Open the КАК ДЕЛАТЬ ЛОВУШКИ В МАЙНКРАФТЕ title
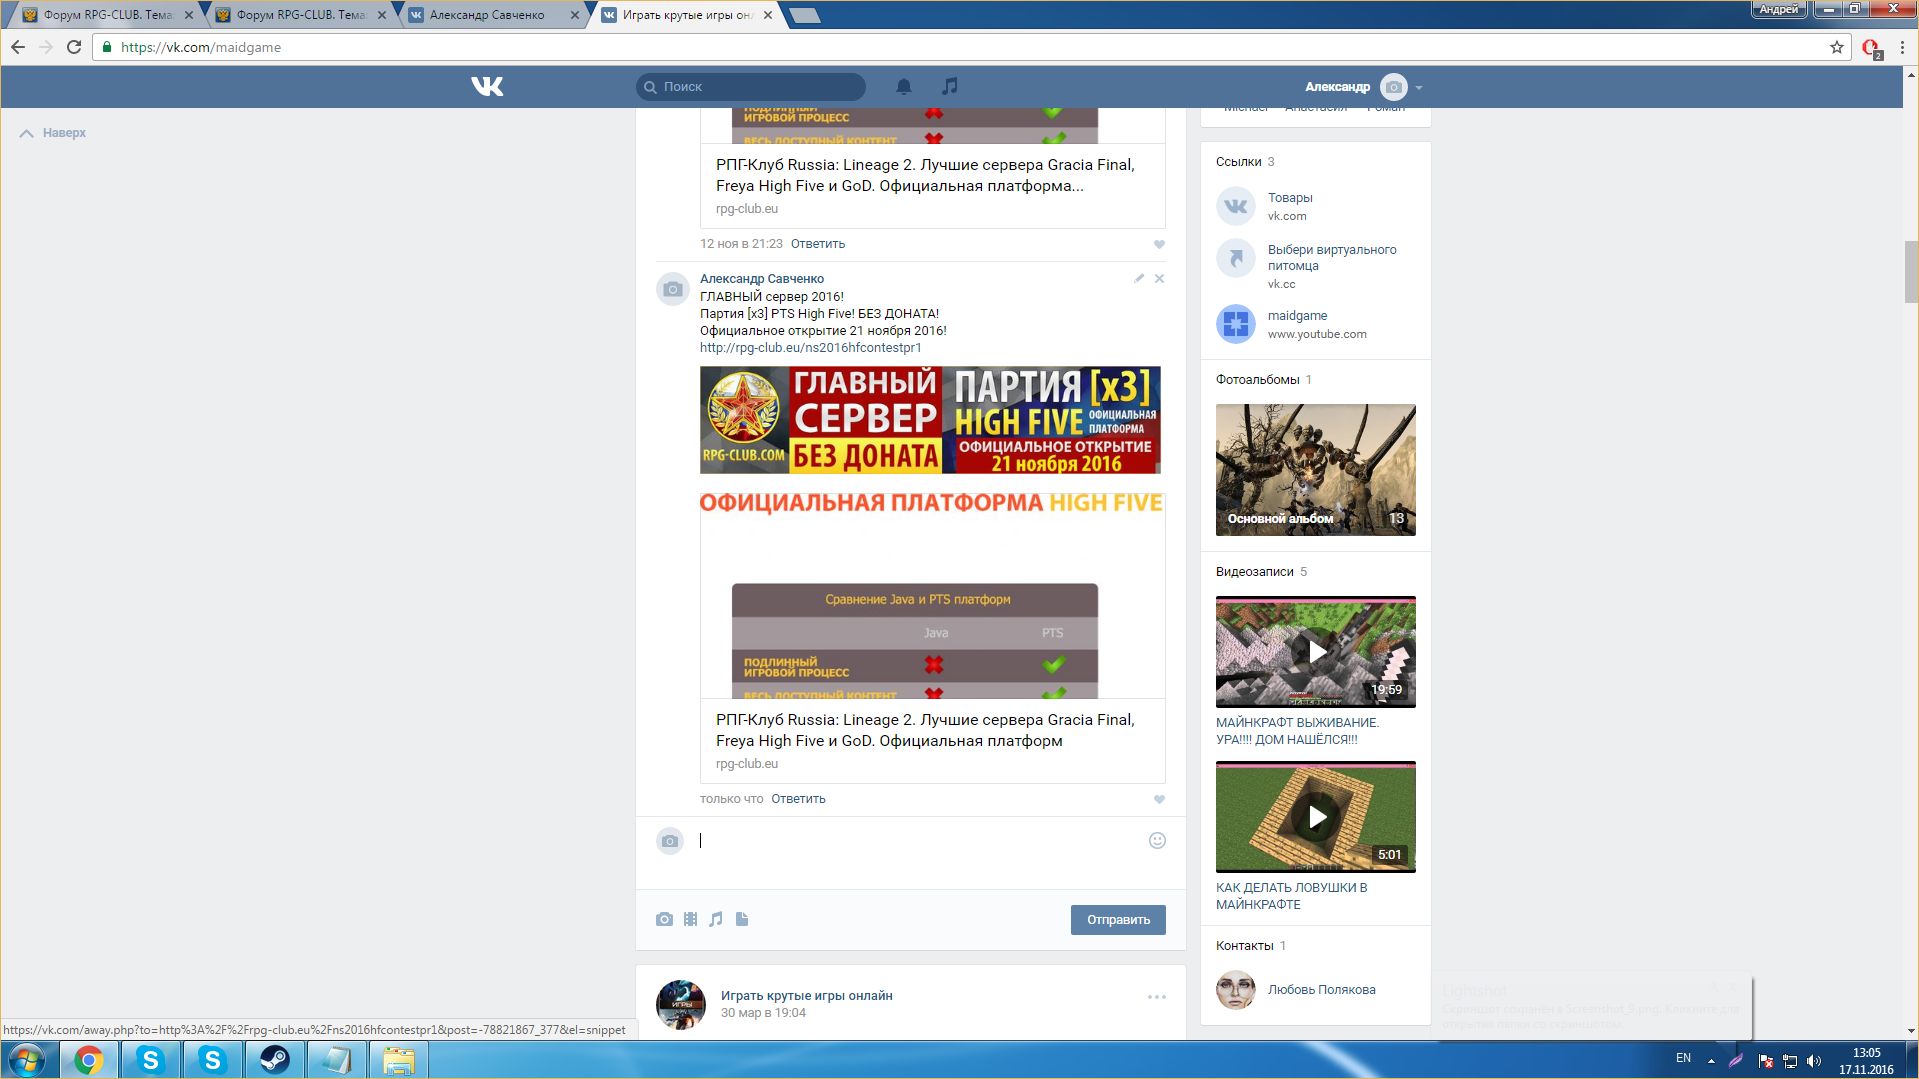Viewport: 1919px width, 1079px height. [1291, 896]
